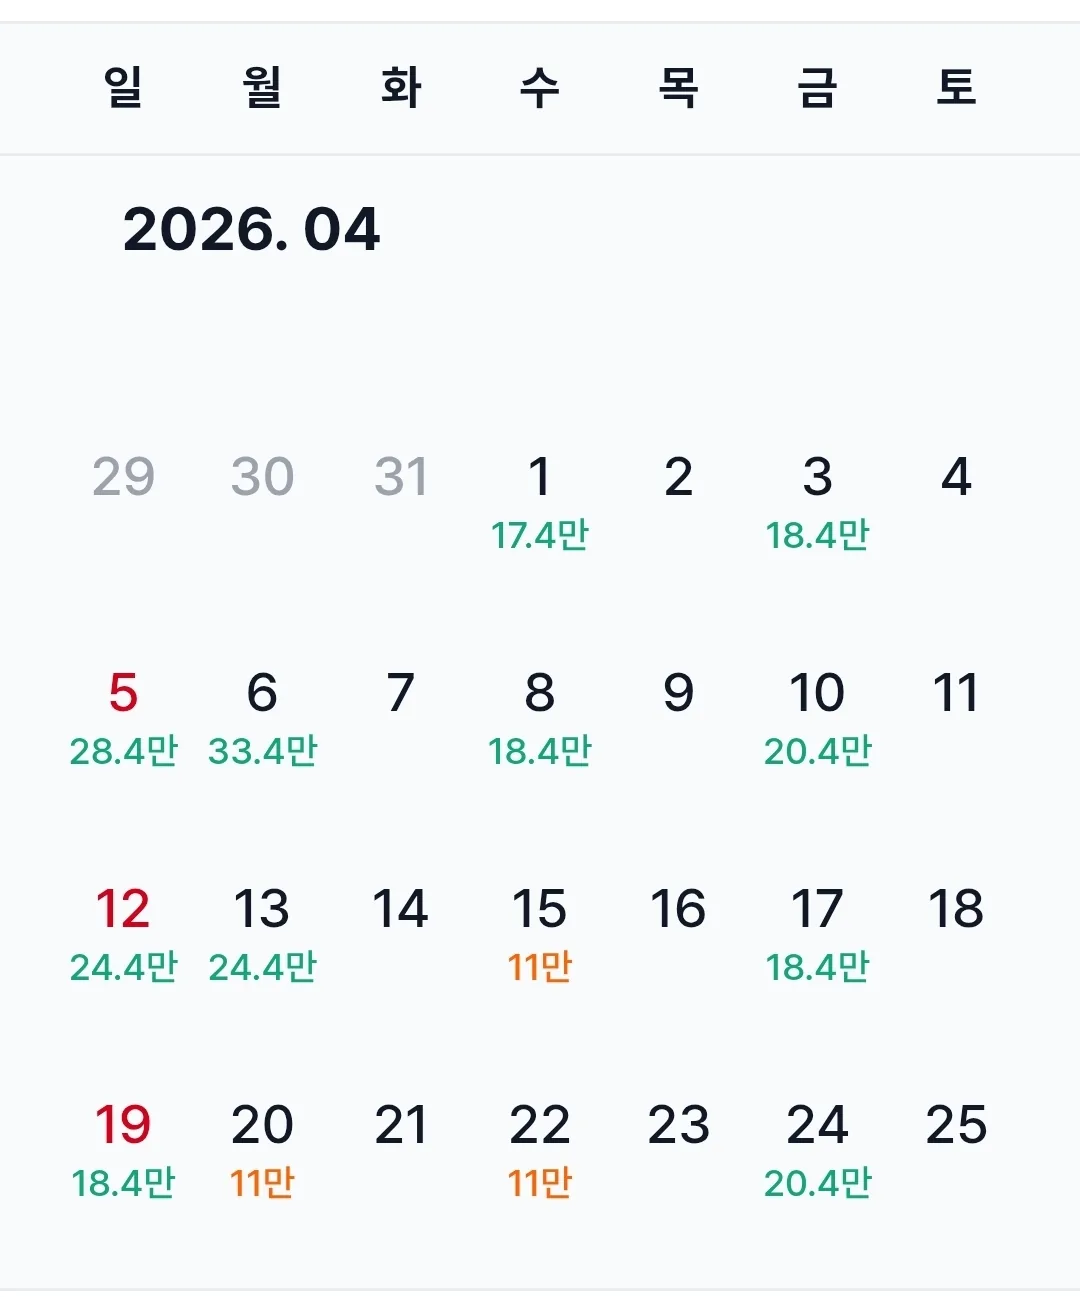Select April 22 priced at 11만
Screen dimensions: 1080x1297
539,1151
